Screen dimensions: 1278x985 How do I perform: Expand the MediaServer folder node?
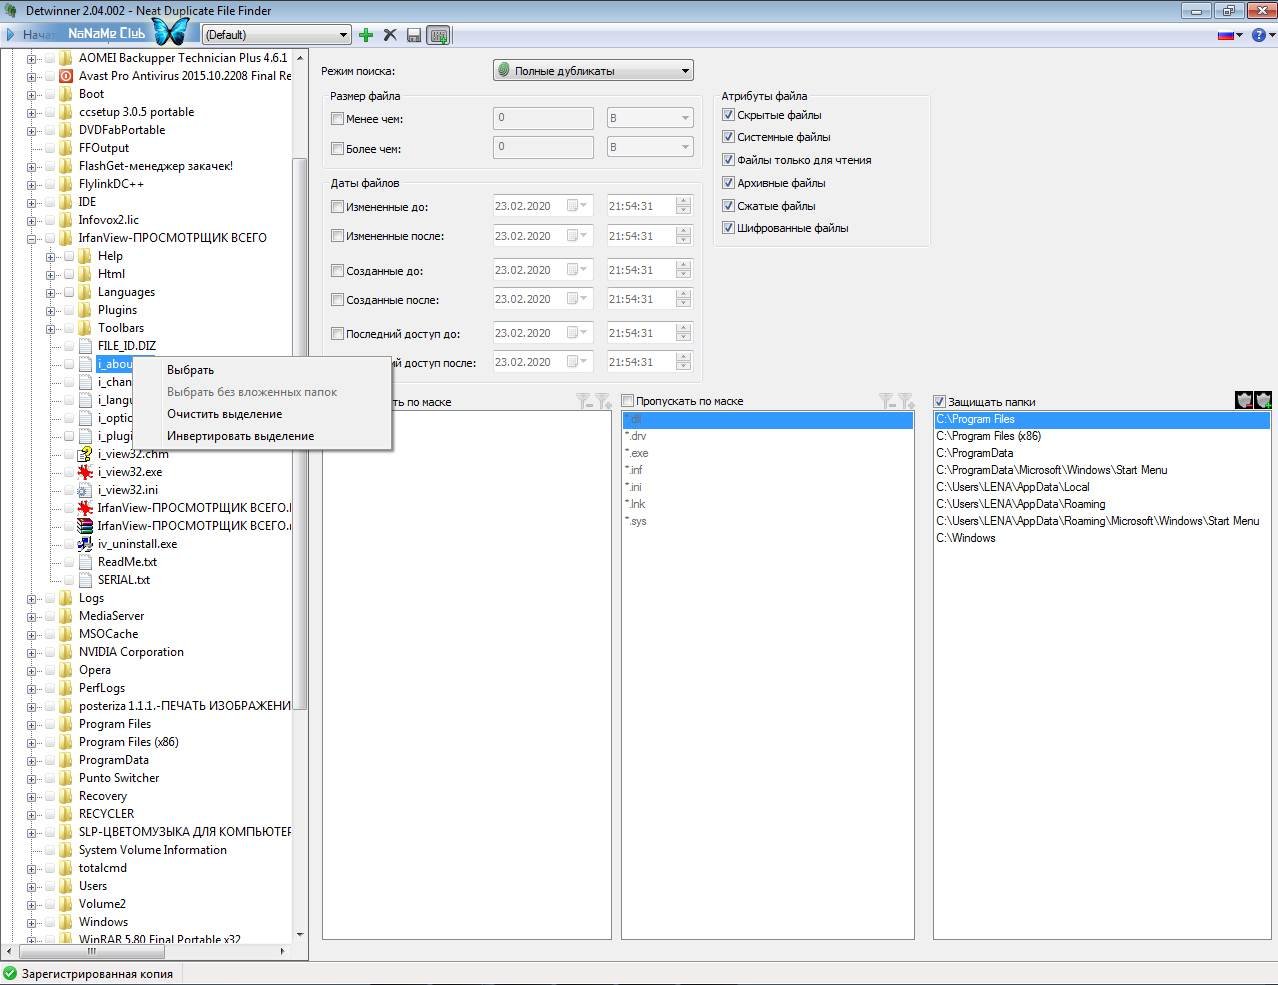click(x=31, y=616)
